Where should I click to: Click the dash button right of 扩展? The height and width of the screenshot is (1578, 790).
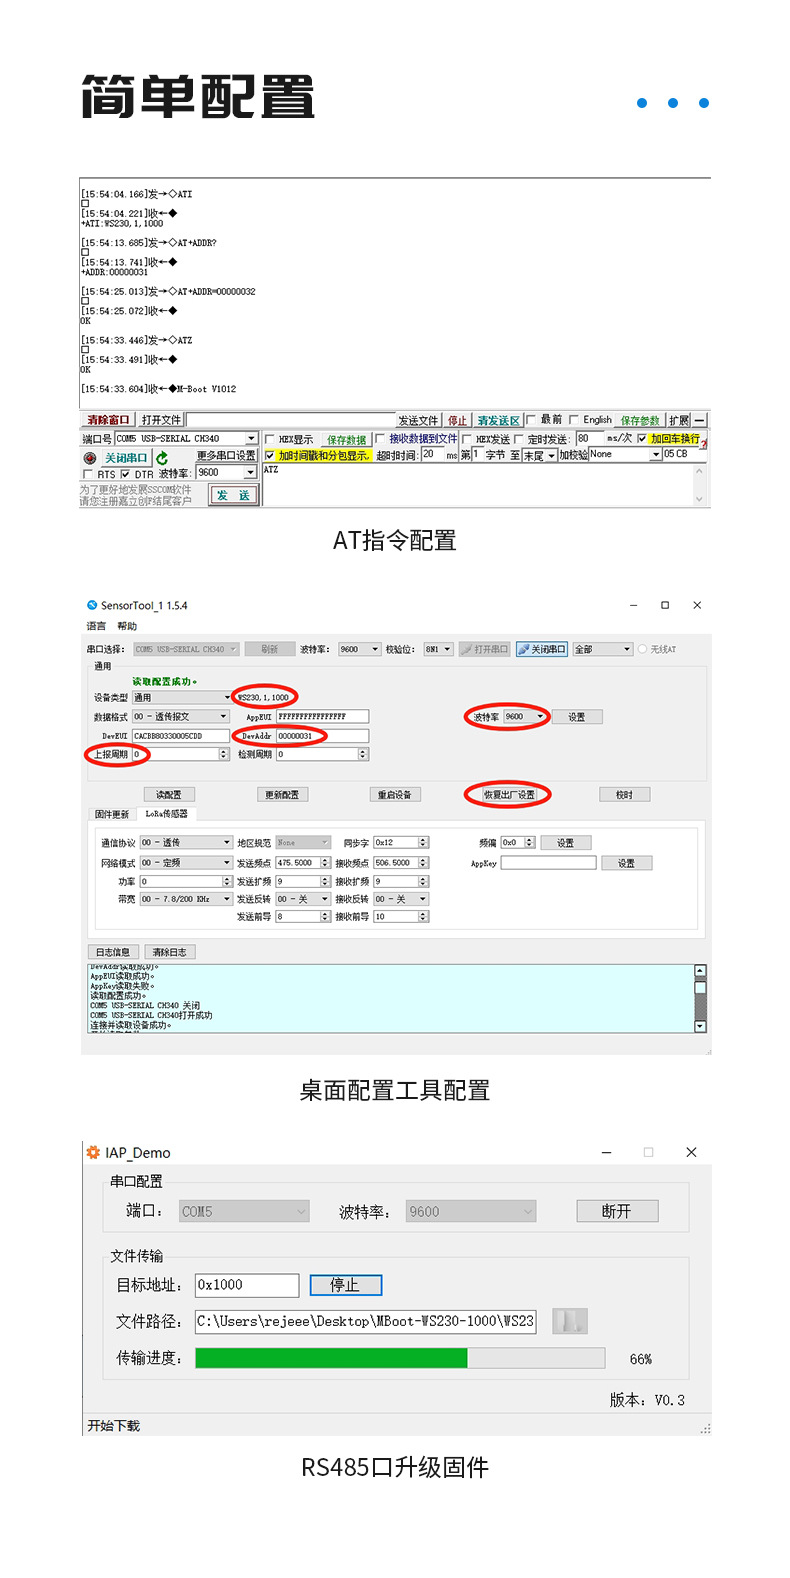(700, 420)
